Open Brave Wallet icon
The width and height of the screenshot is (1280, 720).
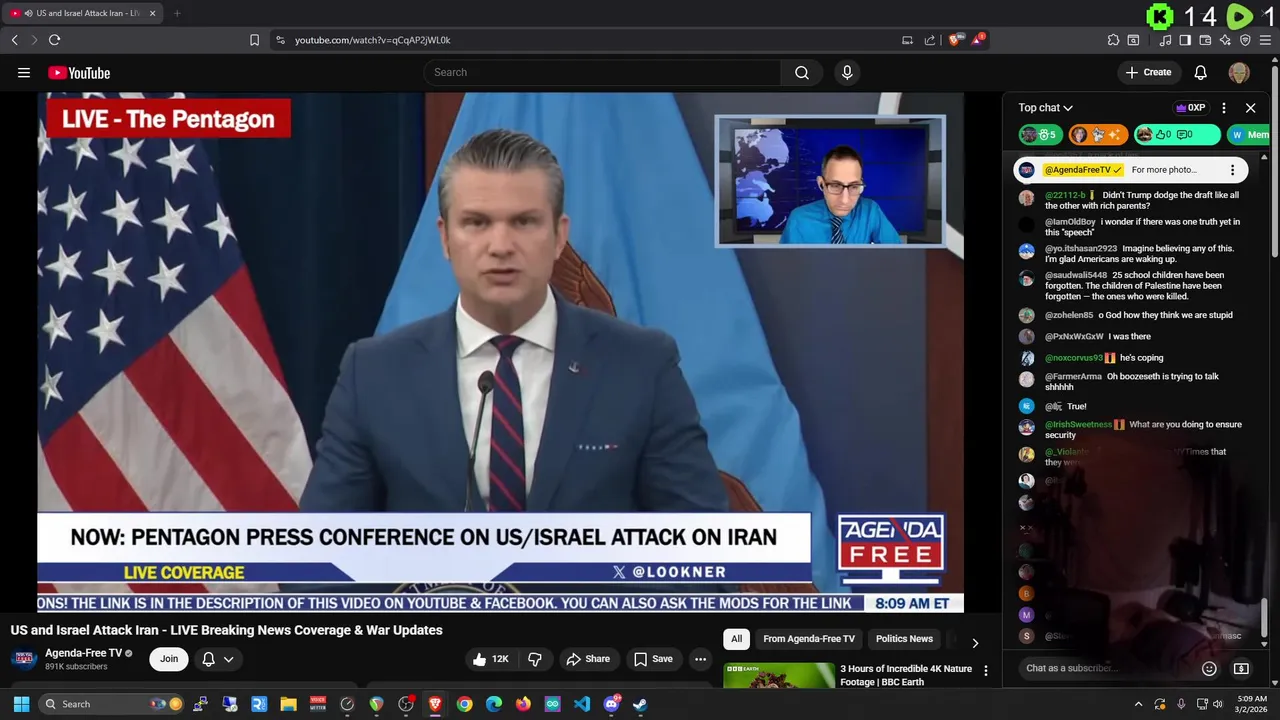click(1205, 40)
